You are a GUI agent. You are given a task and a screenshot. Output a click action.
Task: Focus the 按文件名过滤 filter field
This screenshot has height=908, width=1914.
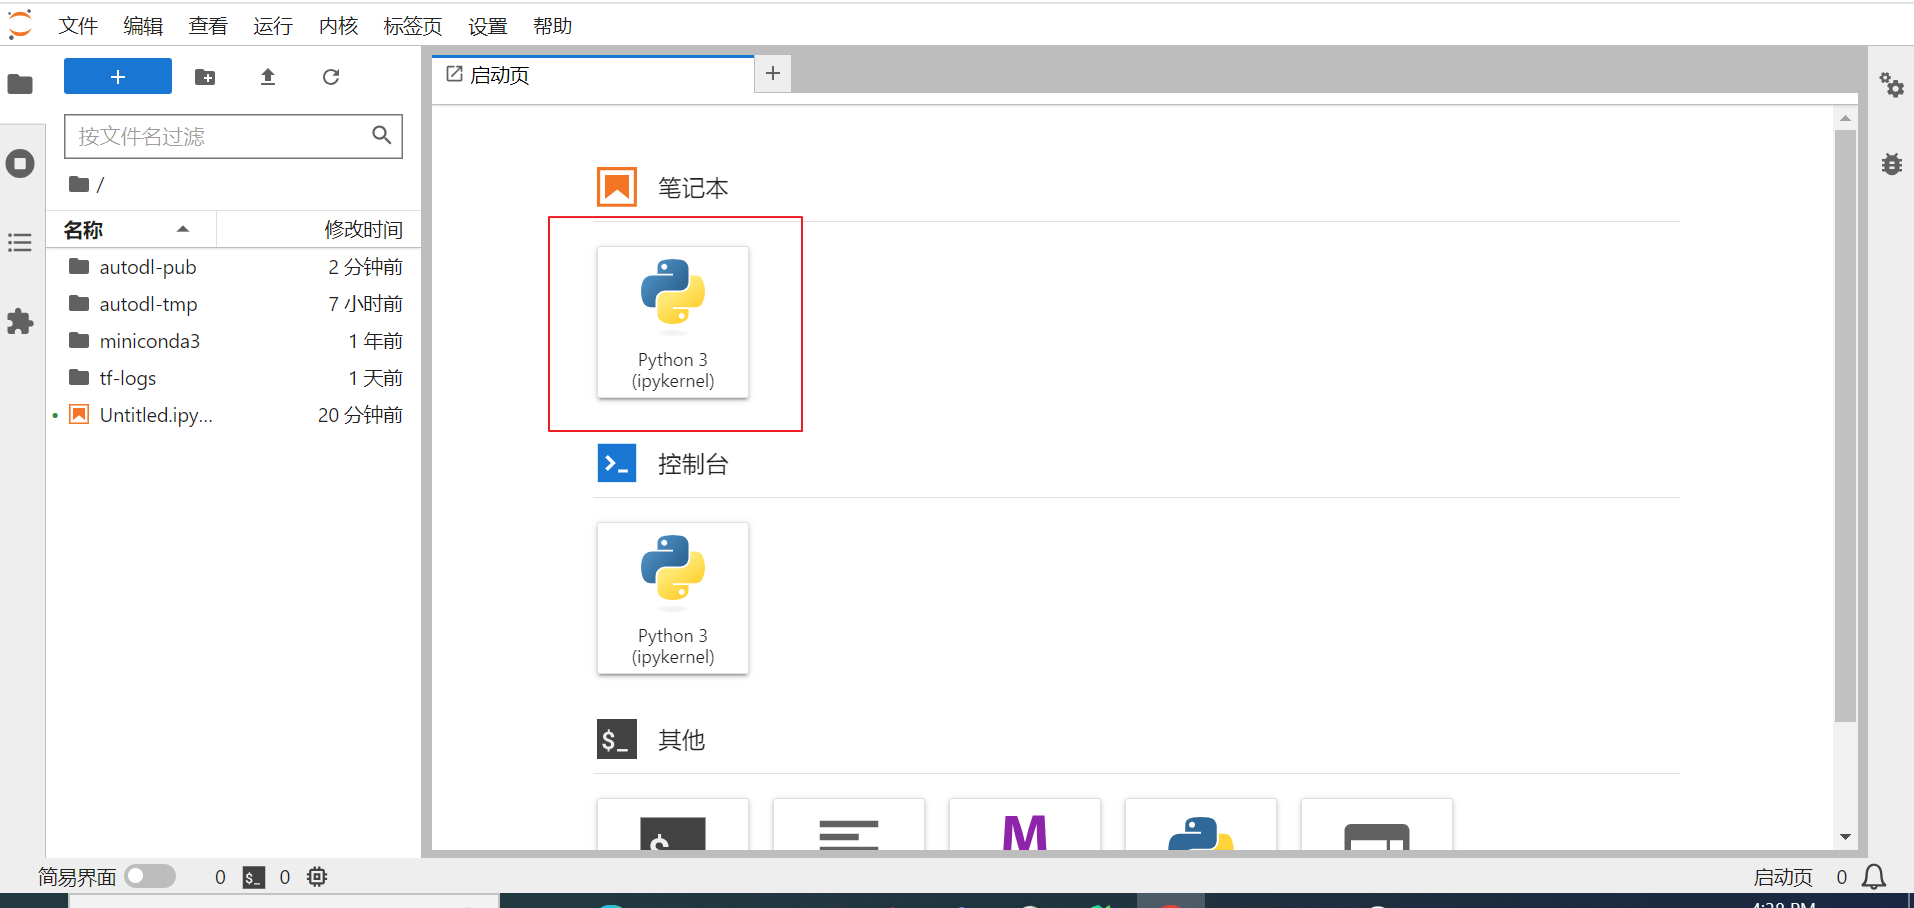[x=233, y=136]
